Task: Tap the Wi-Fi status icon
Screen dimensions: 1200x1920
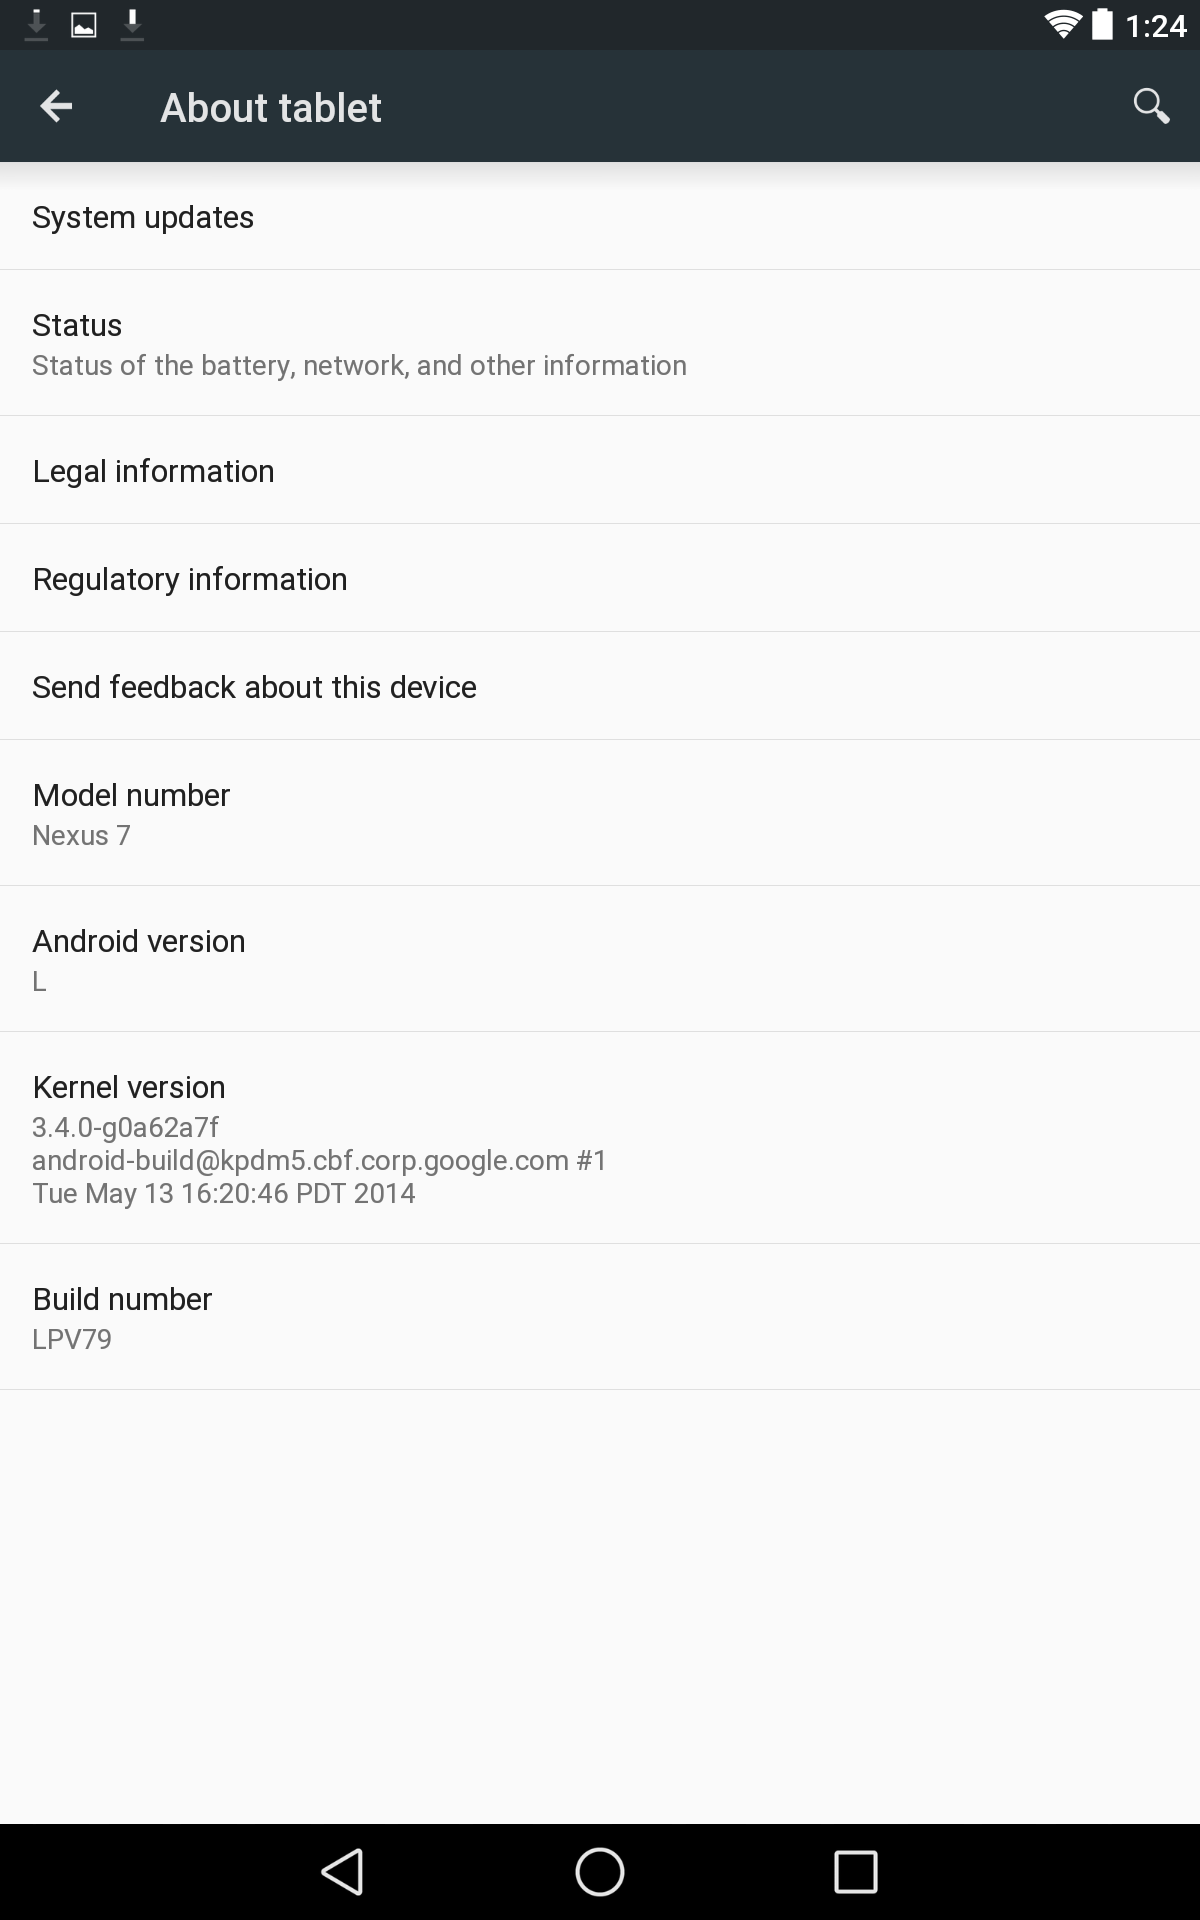Action: (x=1062, y=25)
